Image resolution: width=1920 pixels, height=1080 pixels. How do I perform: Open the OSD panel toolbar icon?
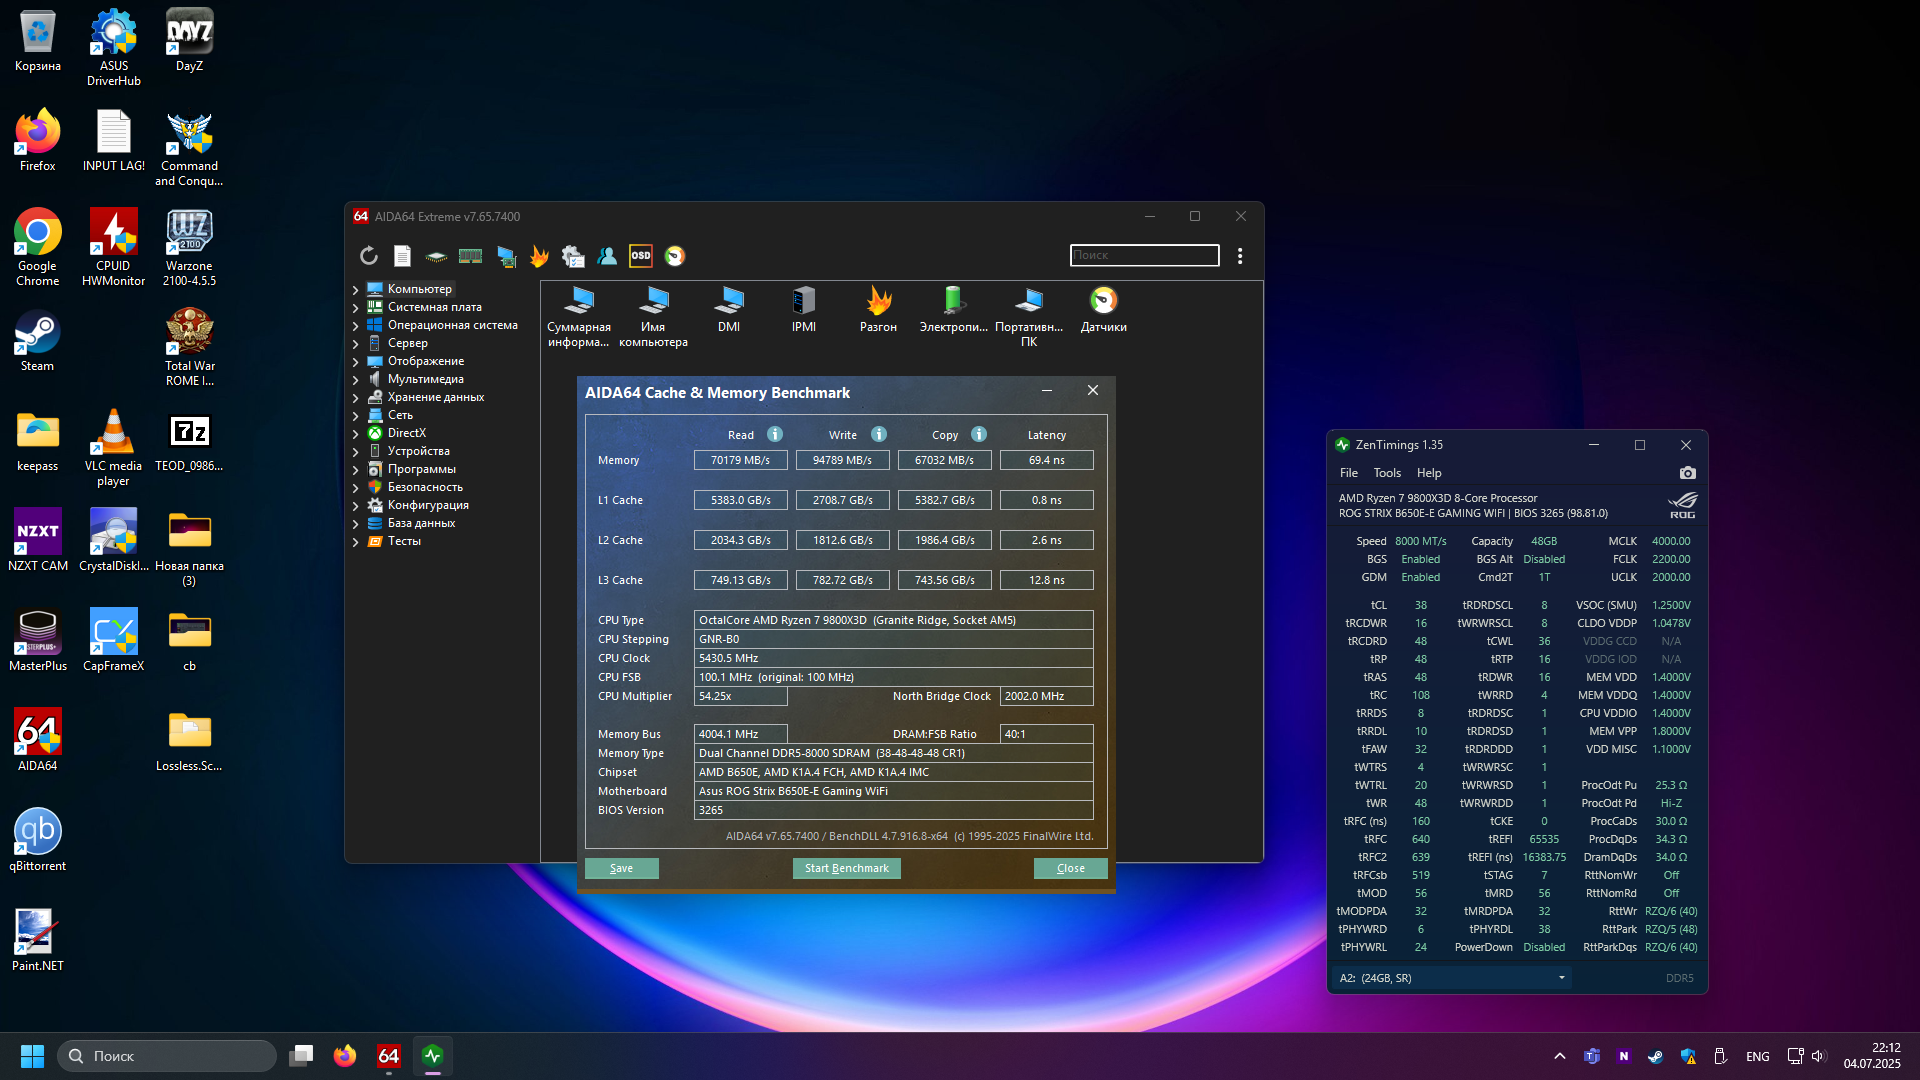pyautogui.click(x=641, y=256)
